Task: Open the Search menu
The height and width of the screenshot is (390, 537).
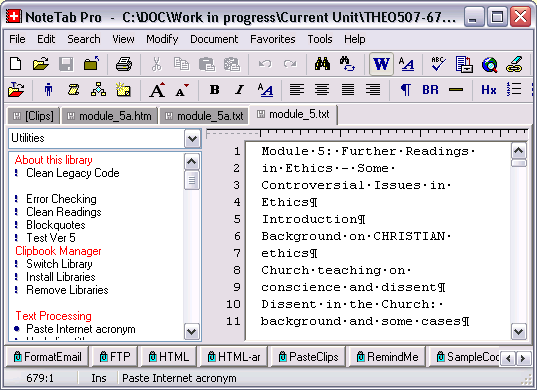Action: (84, 39)
